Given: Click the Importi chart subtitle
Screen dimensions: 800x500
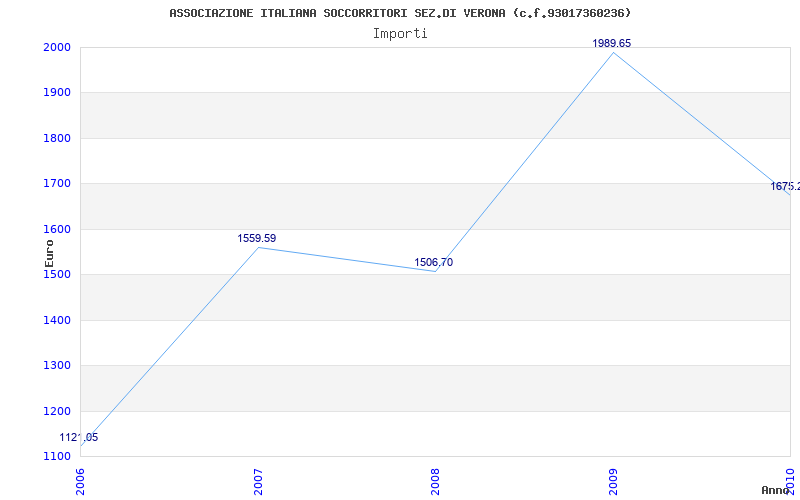Looking at the screenshot, I should 400,34.
